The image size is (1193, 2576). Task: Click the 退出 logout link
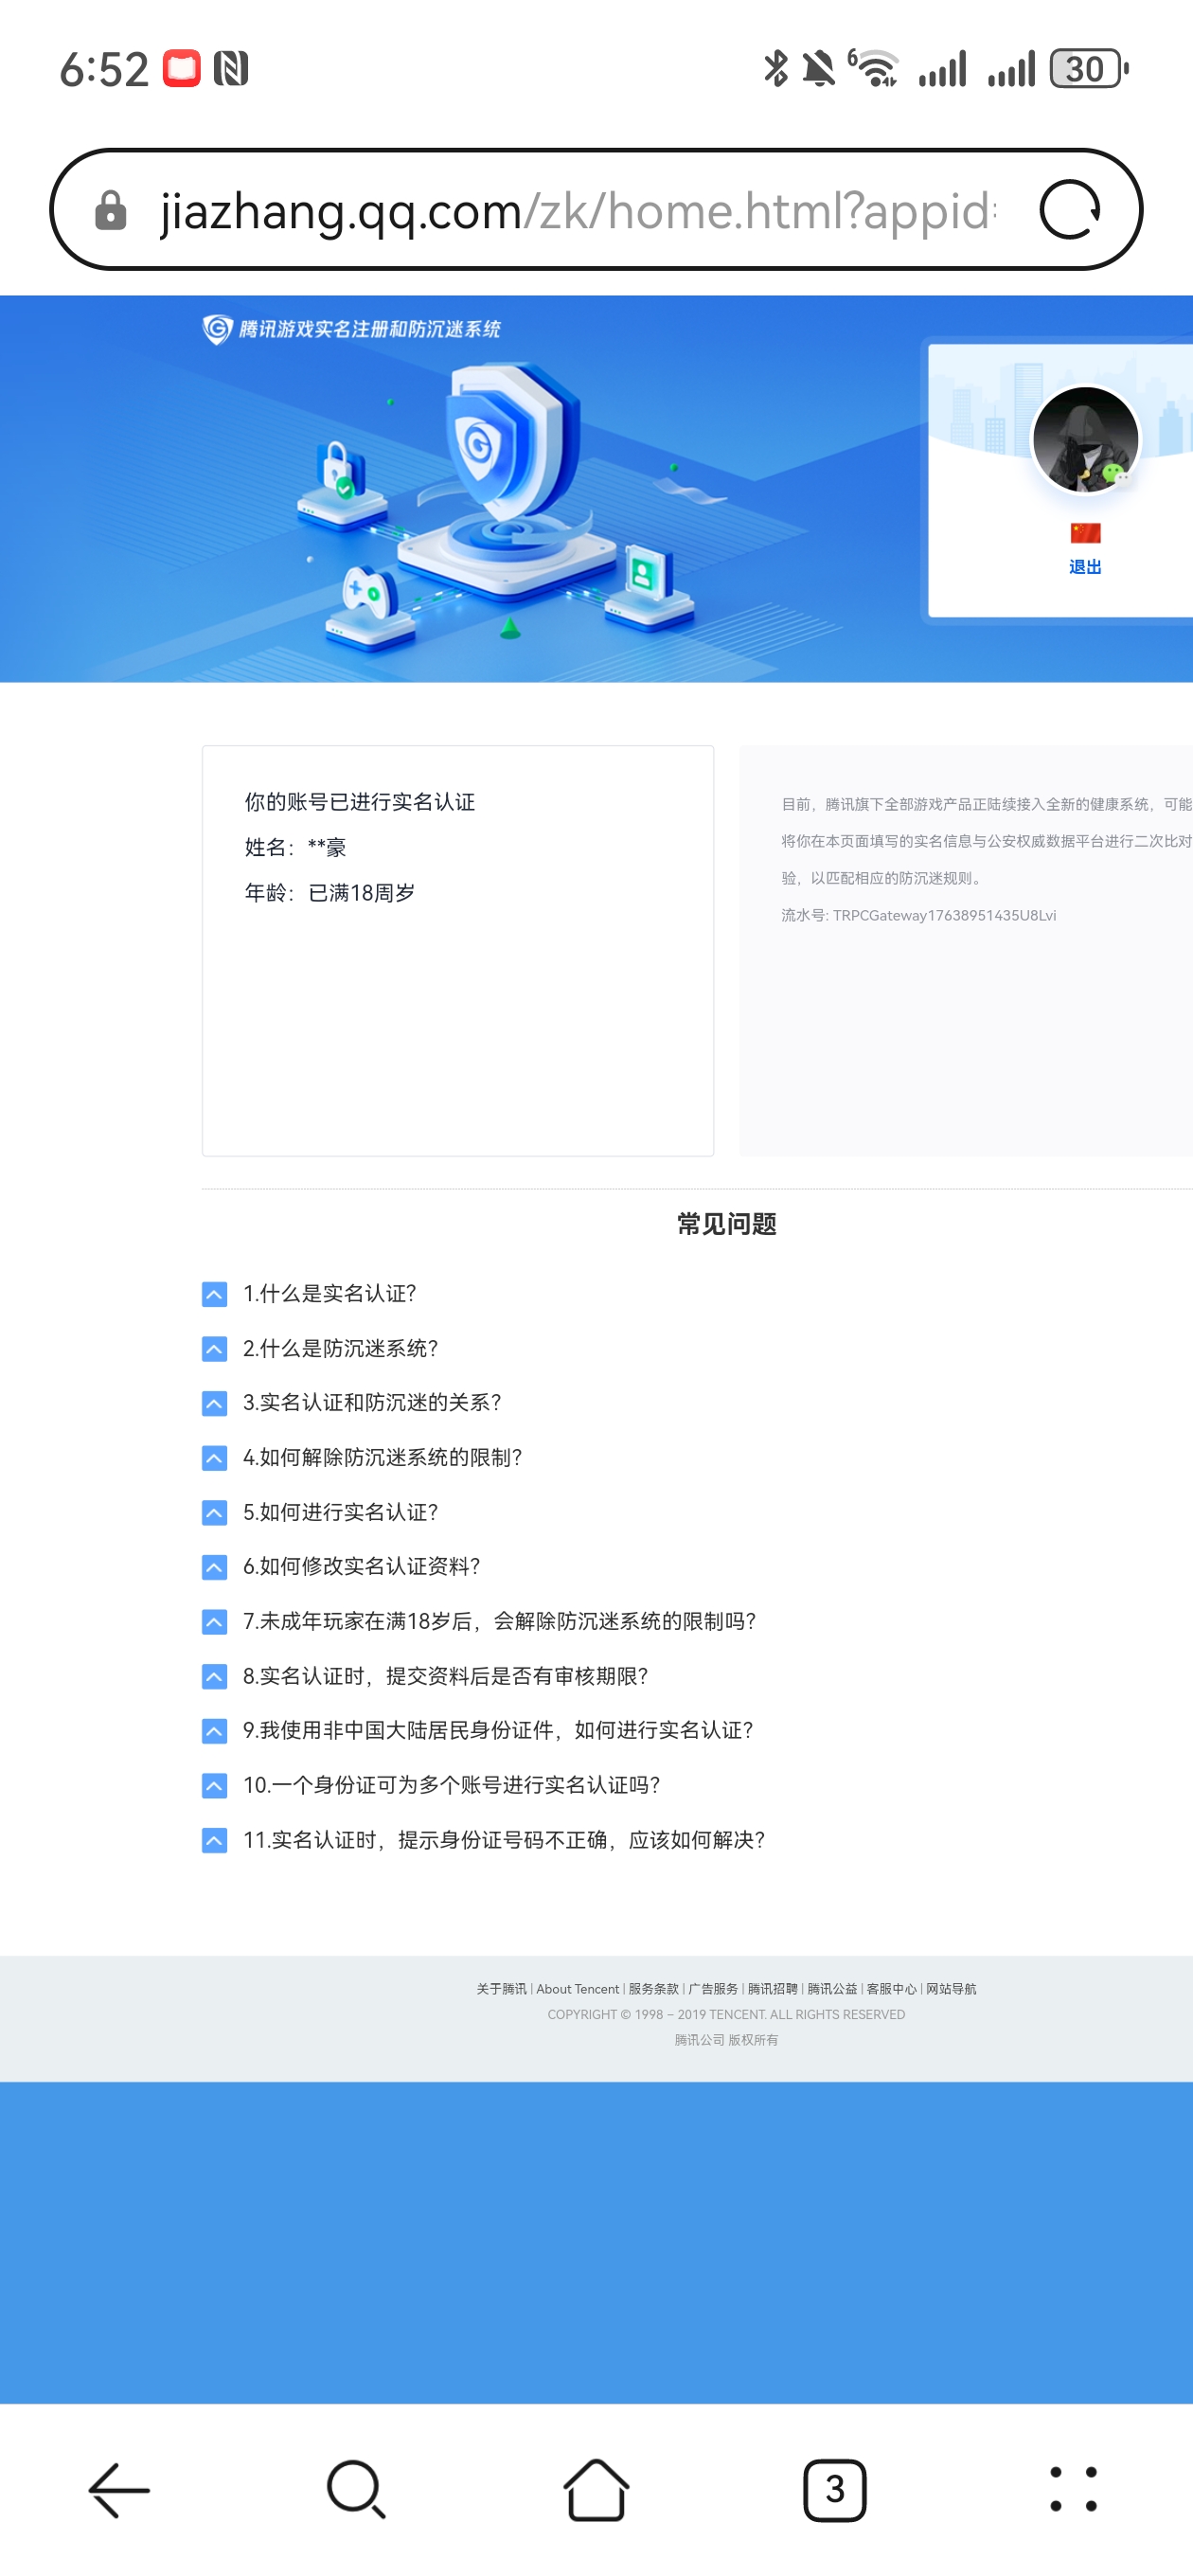coord(1085,567)
